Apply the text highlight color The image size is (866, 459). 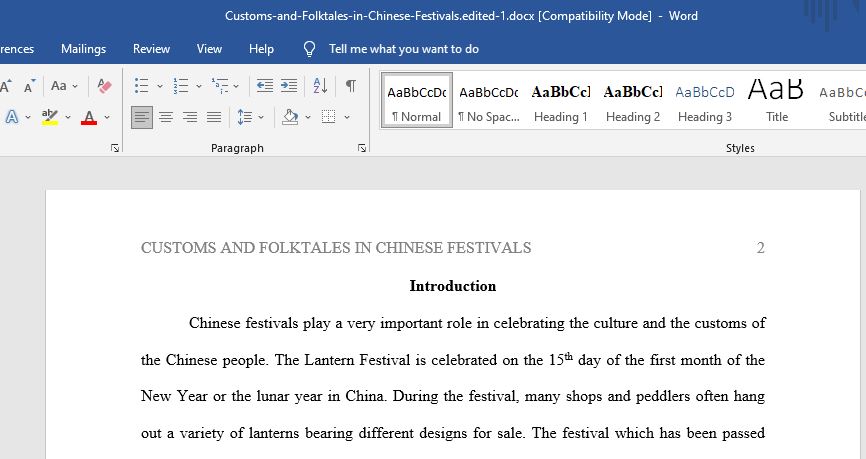50,117
